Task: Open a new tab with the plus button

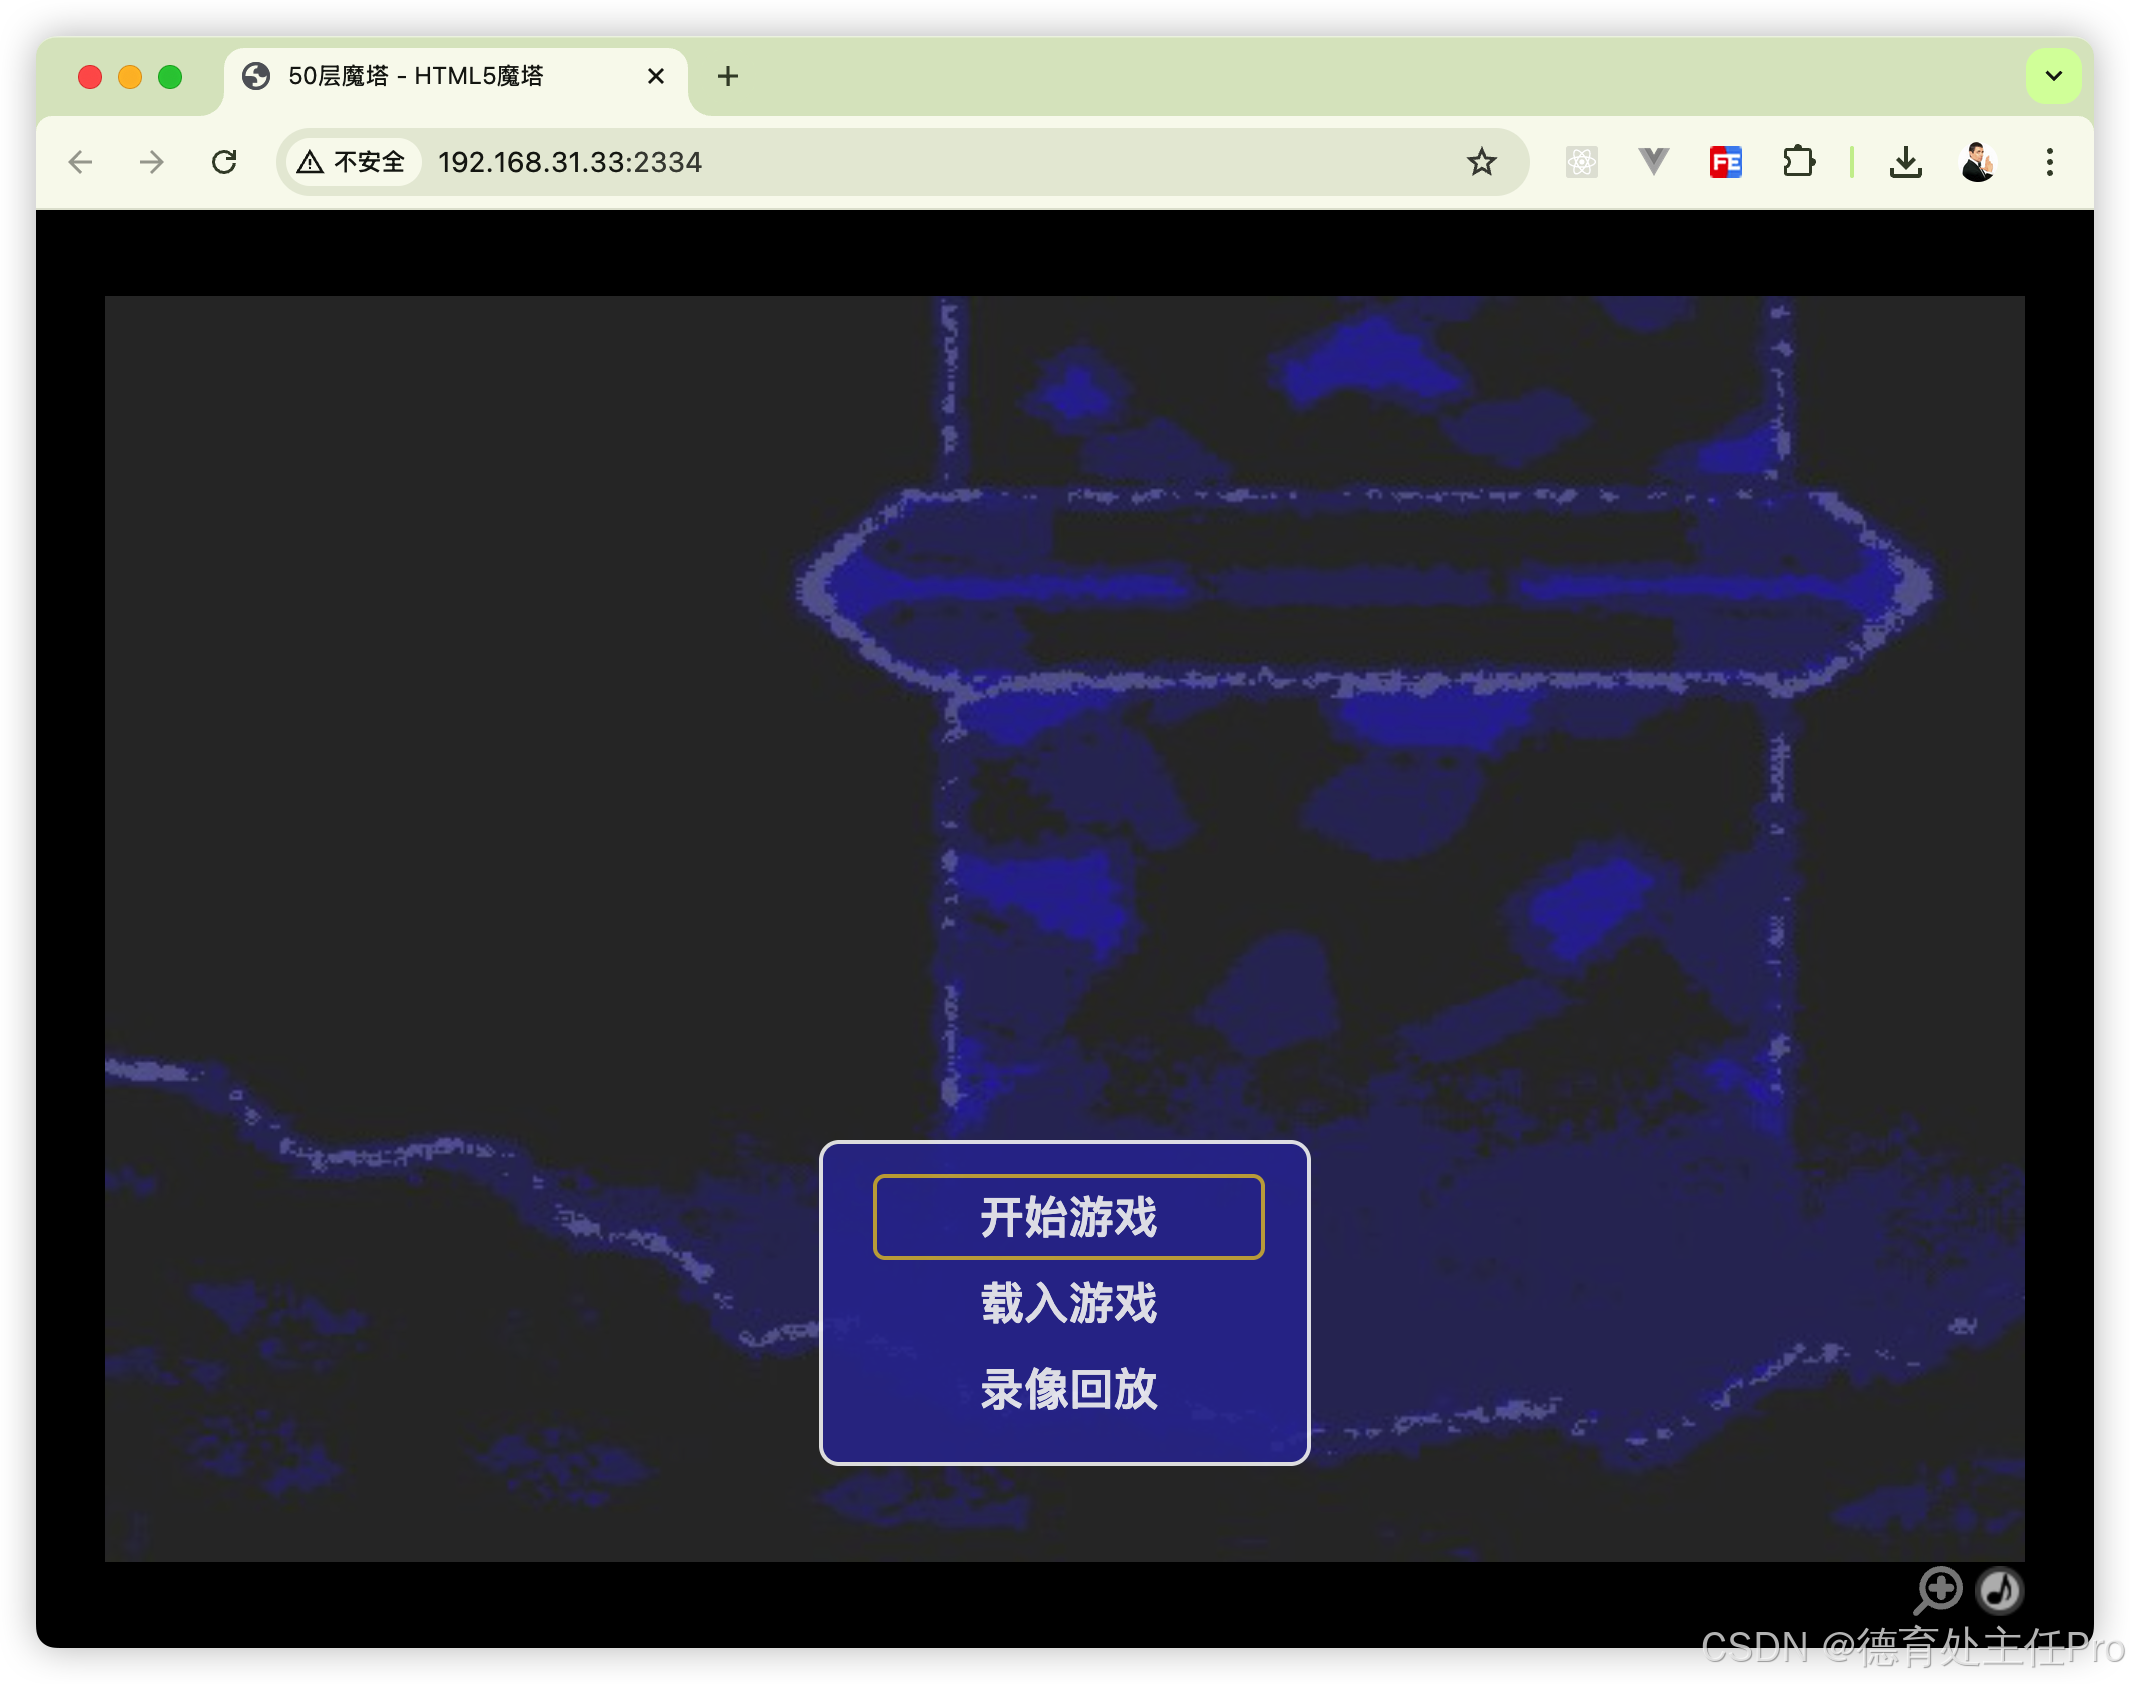Action: tap(728, 76)
